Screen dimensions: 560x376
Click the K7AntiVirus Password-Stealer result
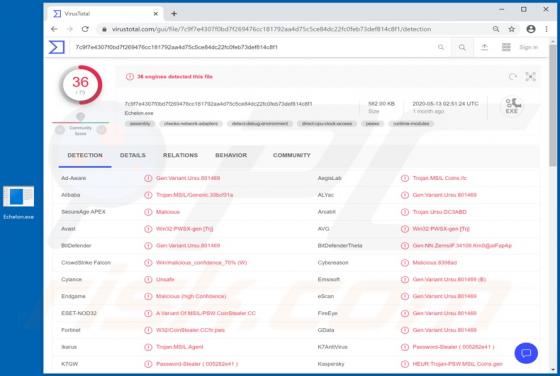pyautogui.click(x=454, y=347)
